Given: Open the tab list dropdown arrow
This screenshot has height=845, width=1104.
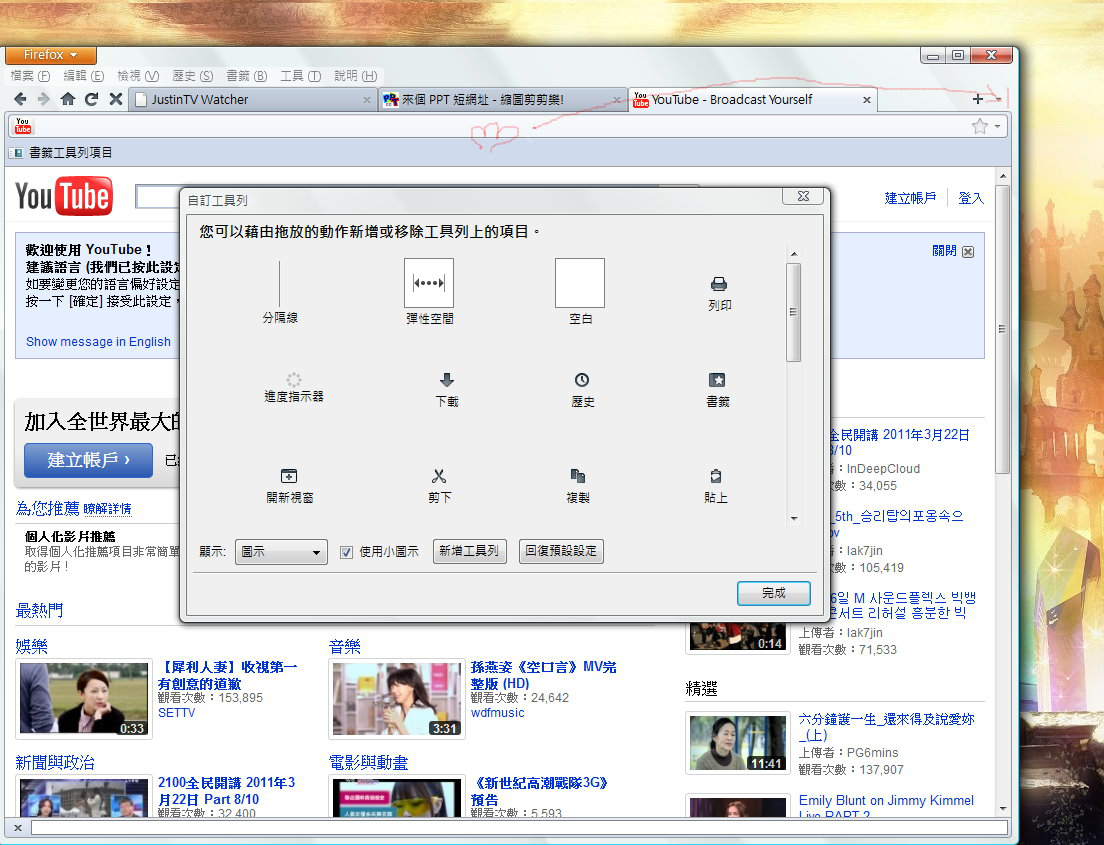Looking at the screenshot, I should [x=998, y=99].
